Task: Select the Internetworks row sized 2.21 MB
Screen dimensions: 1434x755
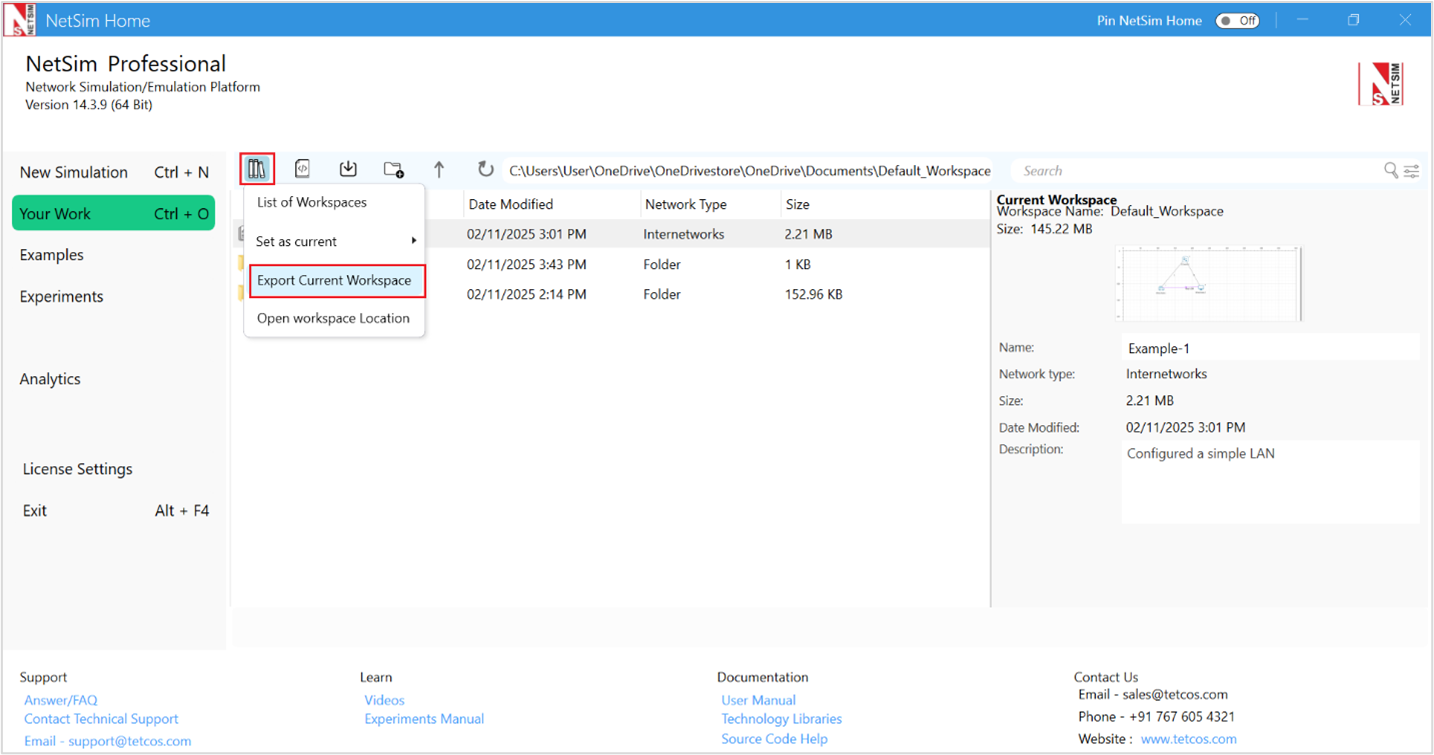Action: 611,234
